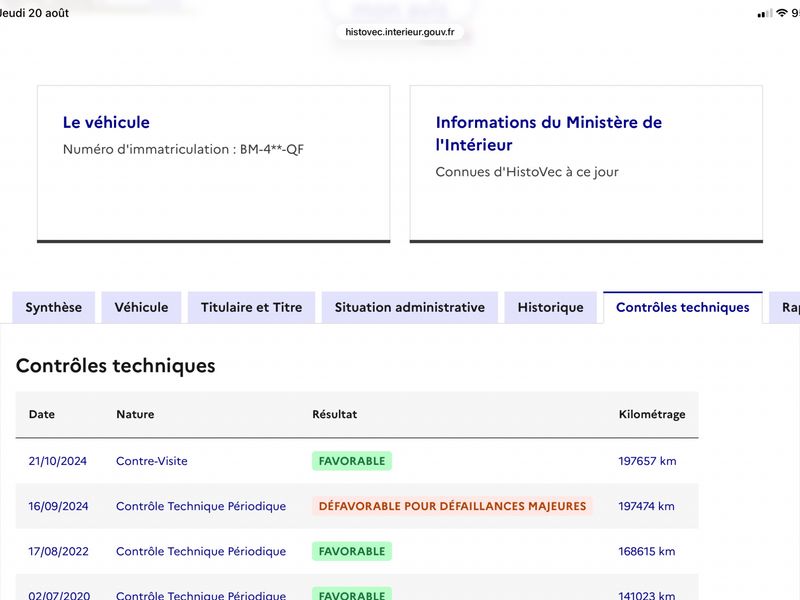The image size is (800, 600).
Task: Select the date 02/07/2020
Action: click(59, 595)
